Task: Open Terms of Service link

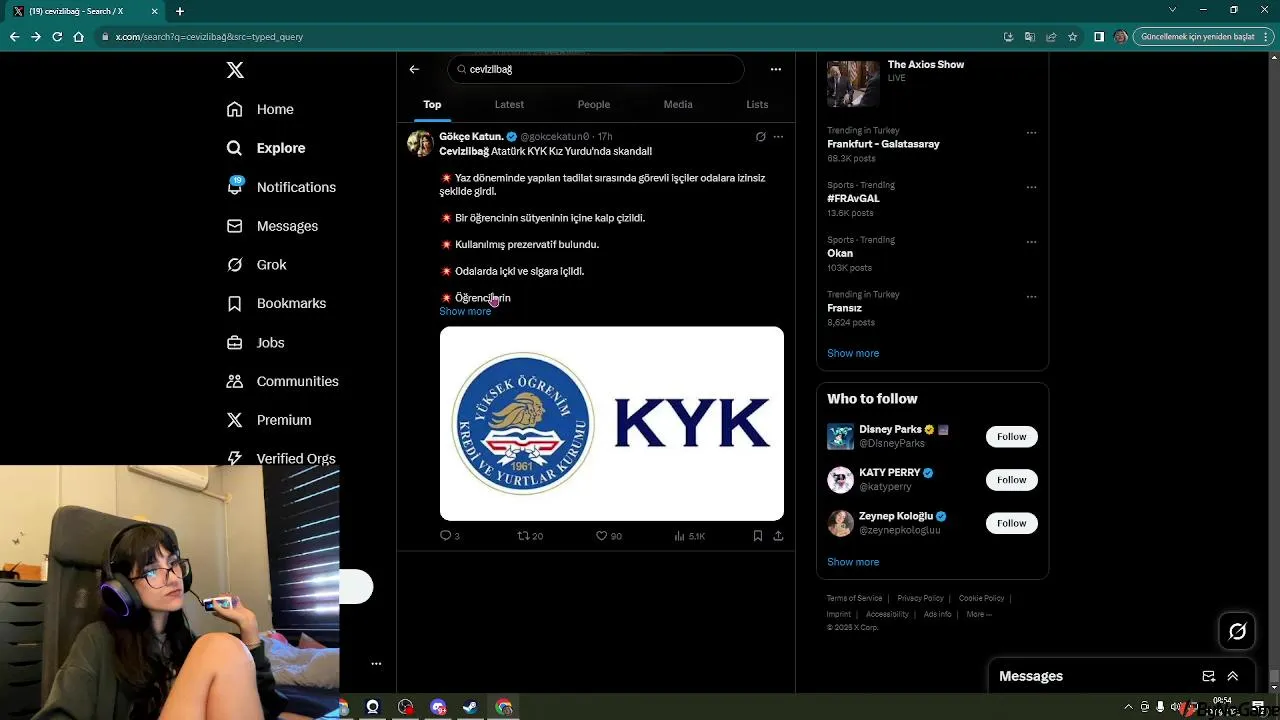Action: click(x=854, y=598)
